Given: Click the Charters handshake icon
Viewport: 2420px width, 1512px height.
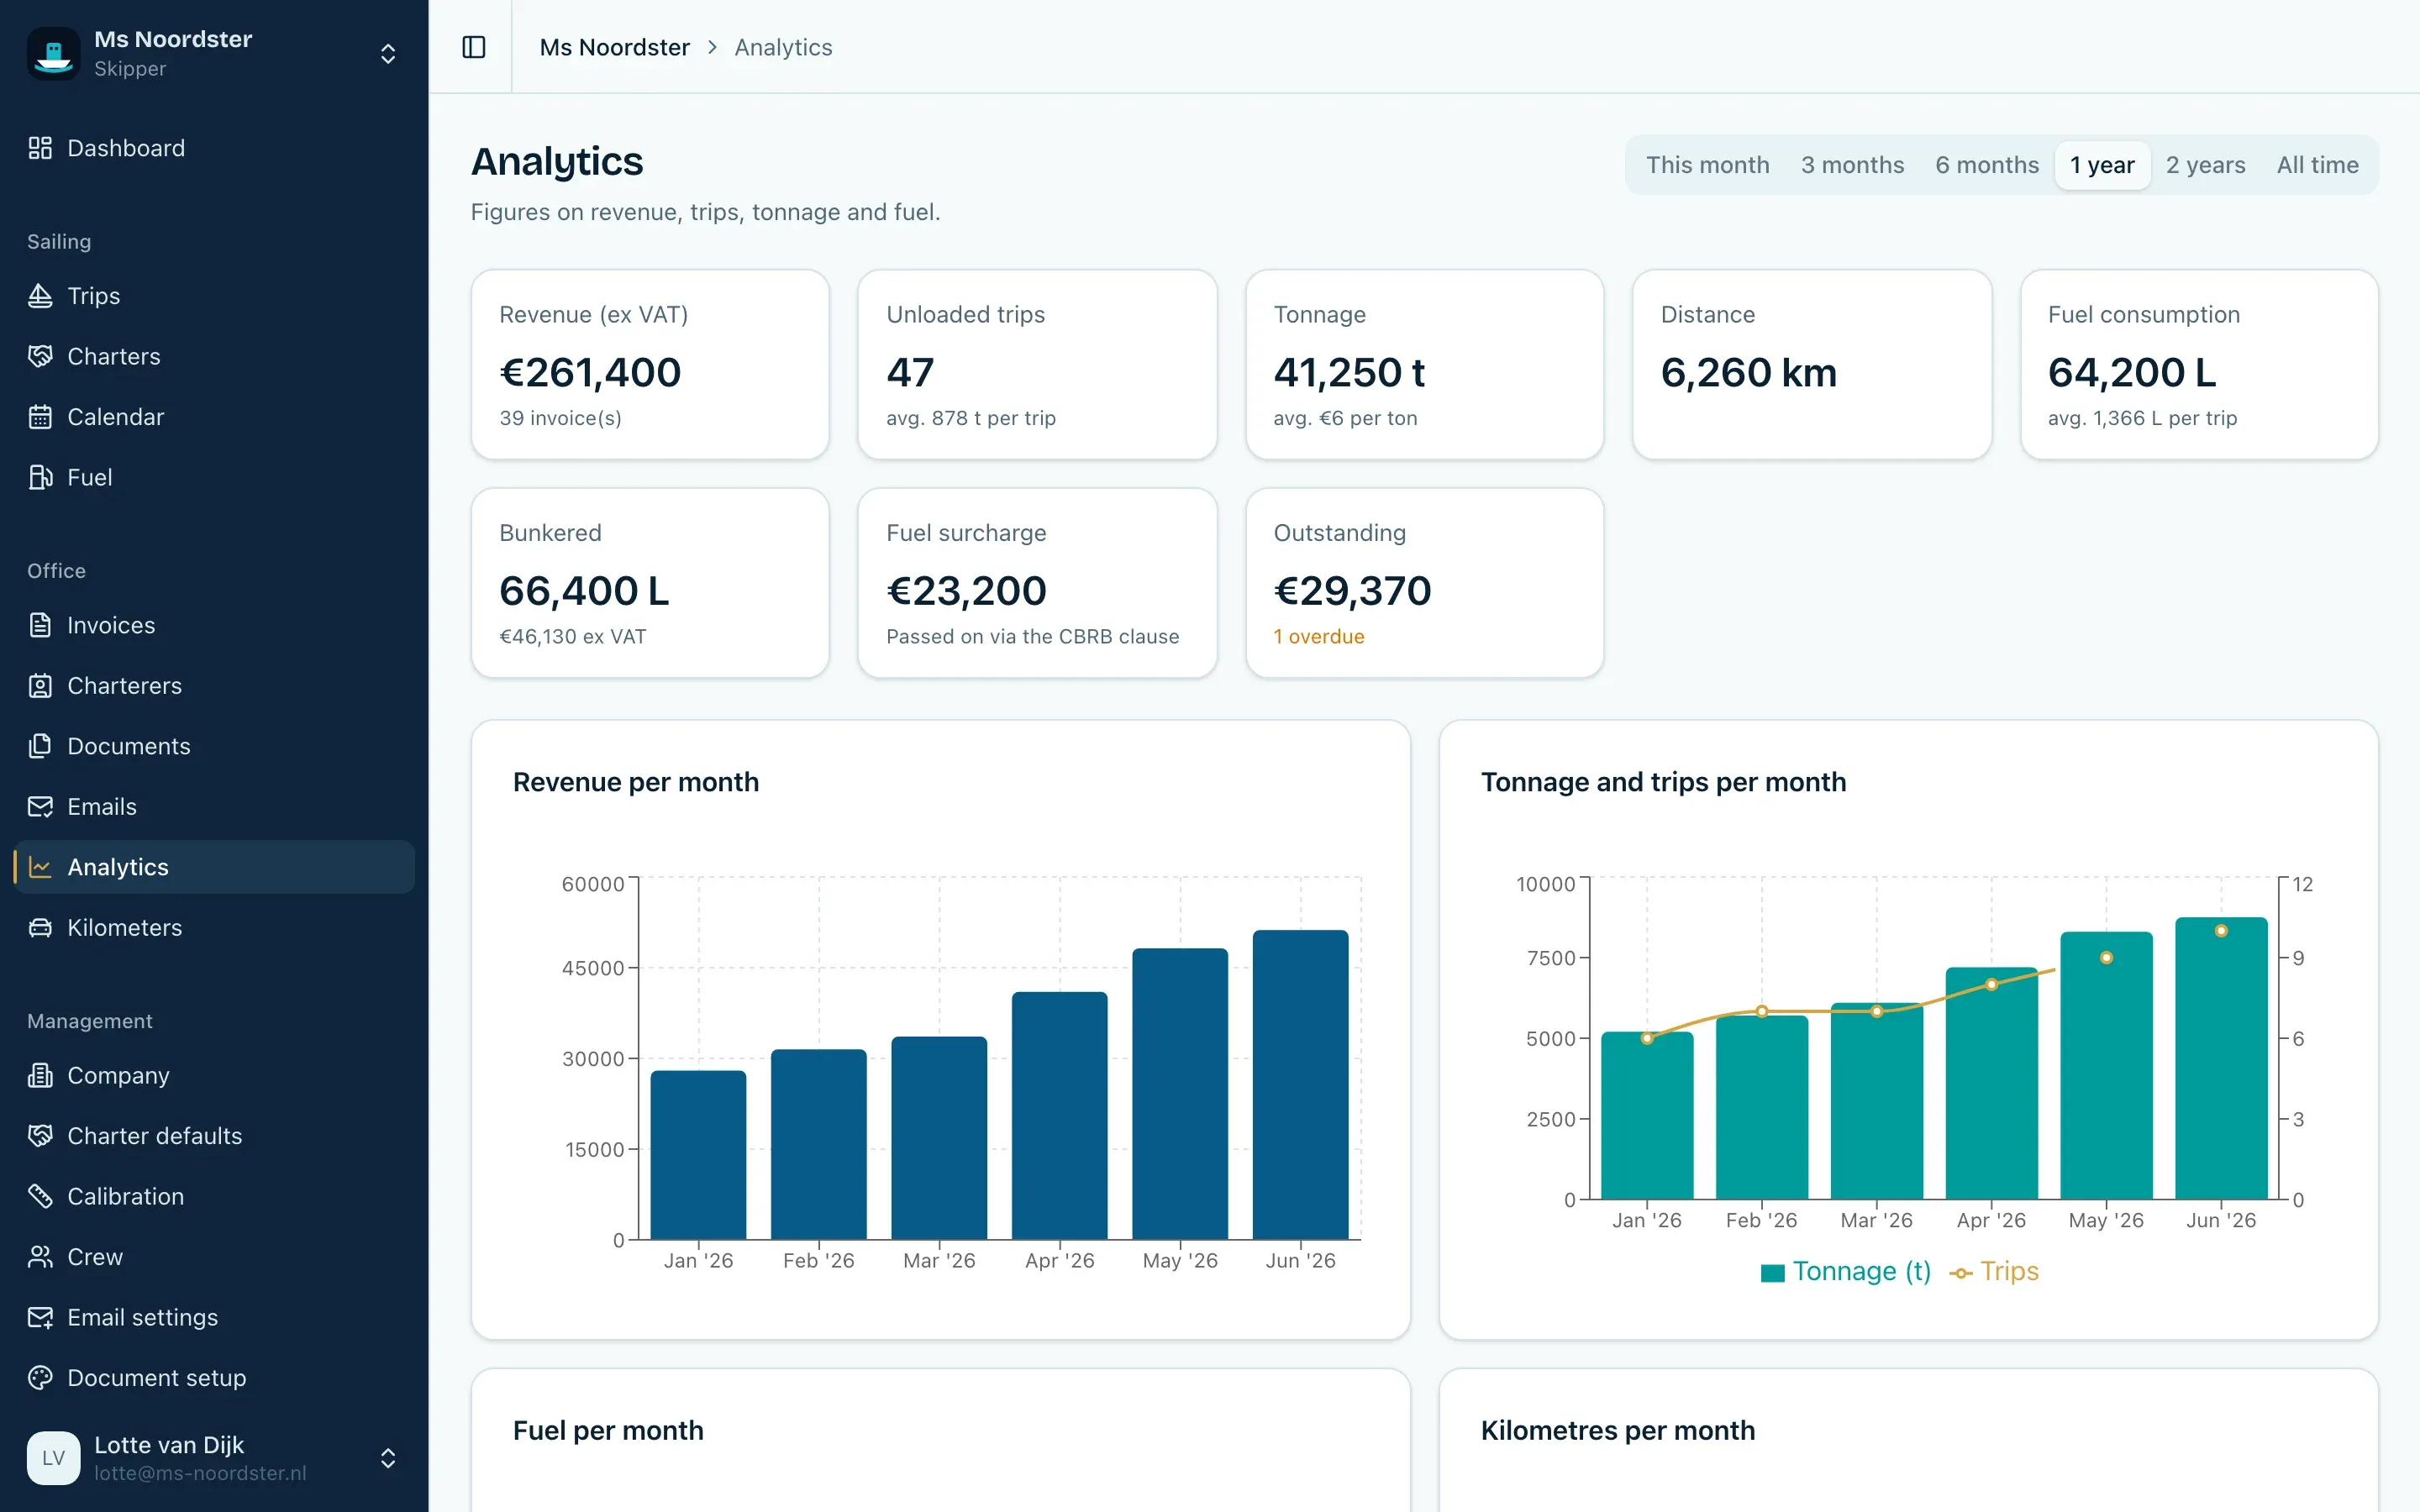Looking at the screenshot, I should click(40, 356).
